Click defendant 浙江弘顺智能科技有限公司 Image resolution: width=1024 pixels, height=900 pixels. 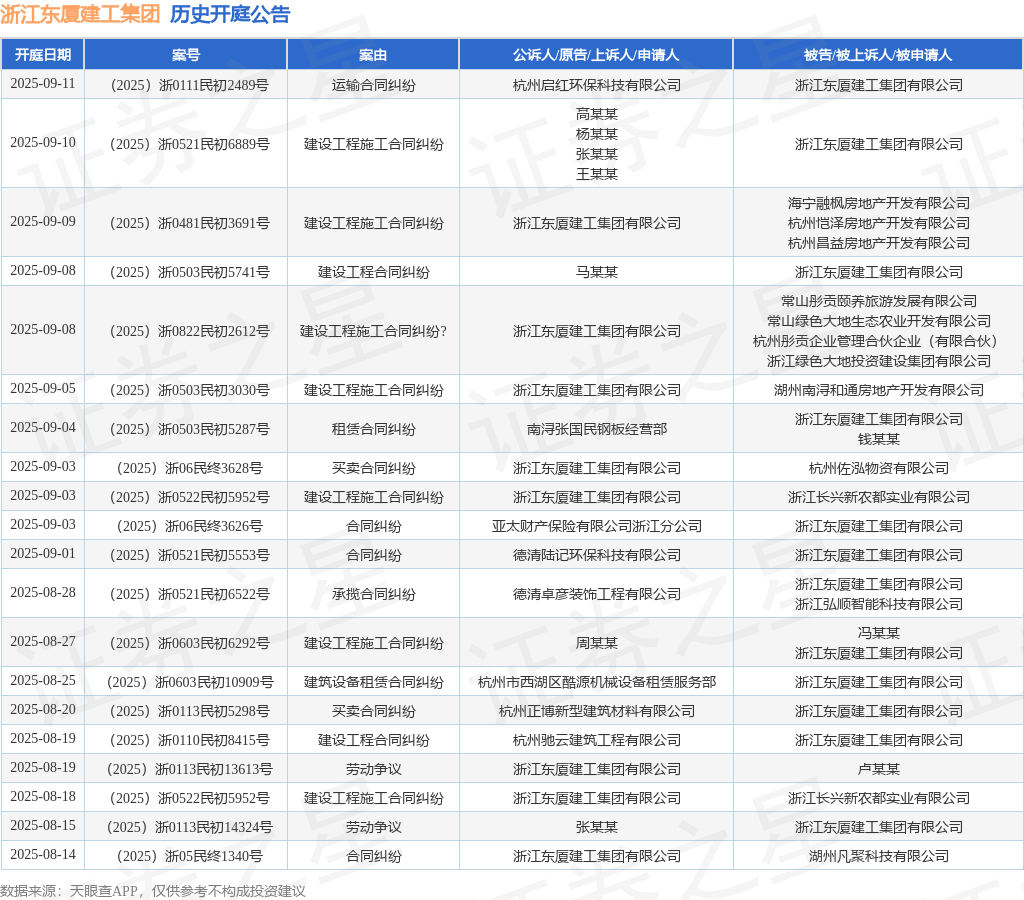tap(879, 604)
